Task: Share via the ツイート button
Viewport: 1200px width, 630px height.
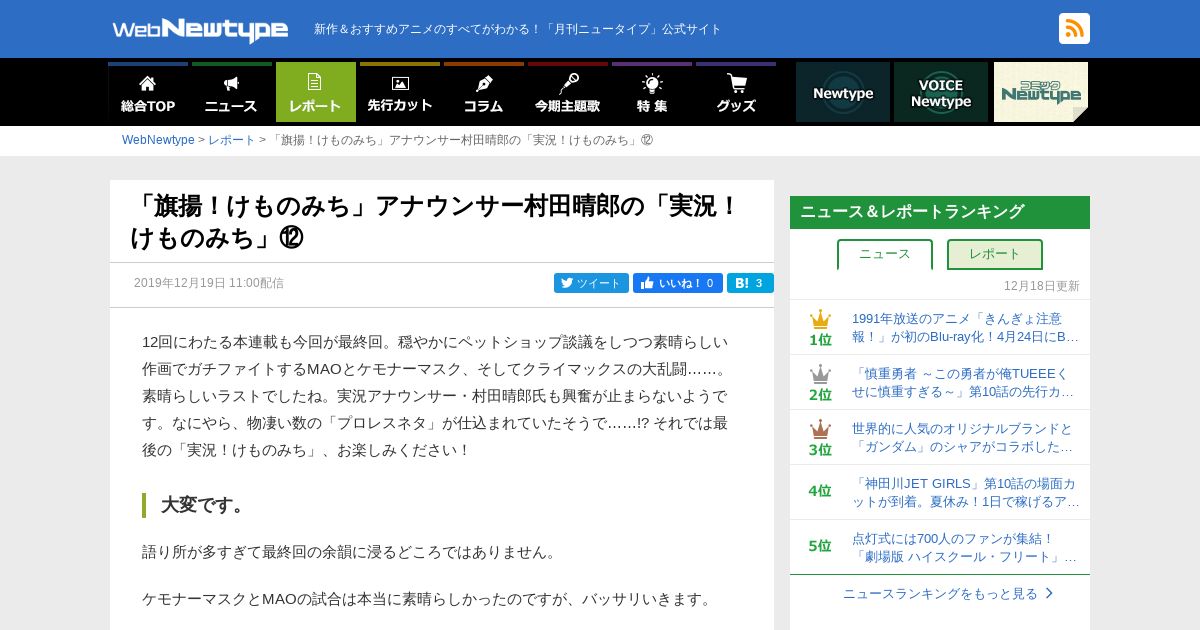Action: [x=591, y=283]
